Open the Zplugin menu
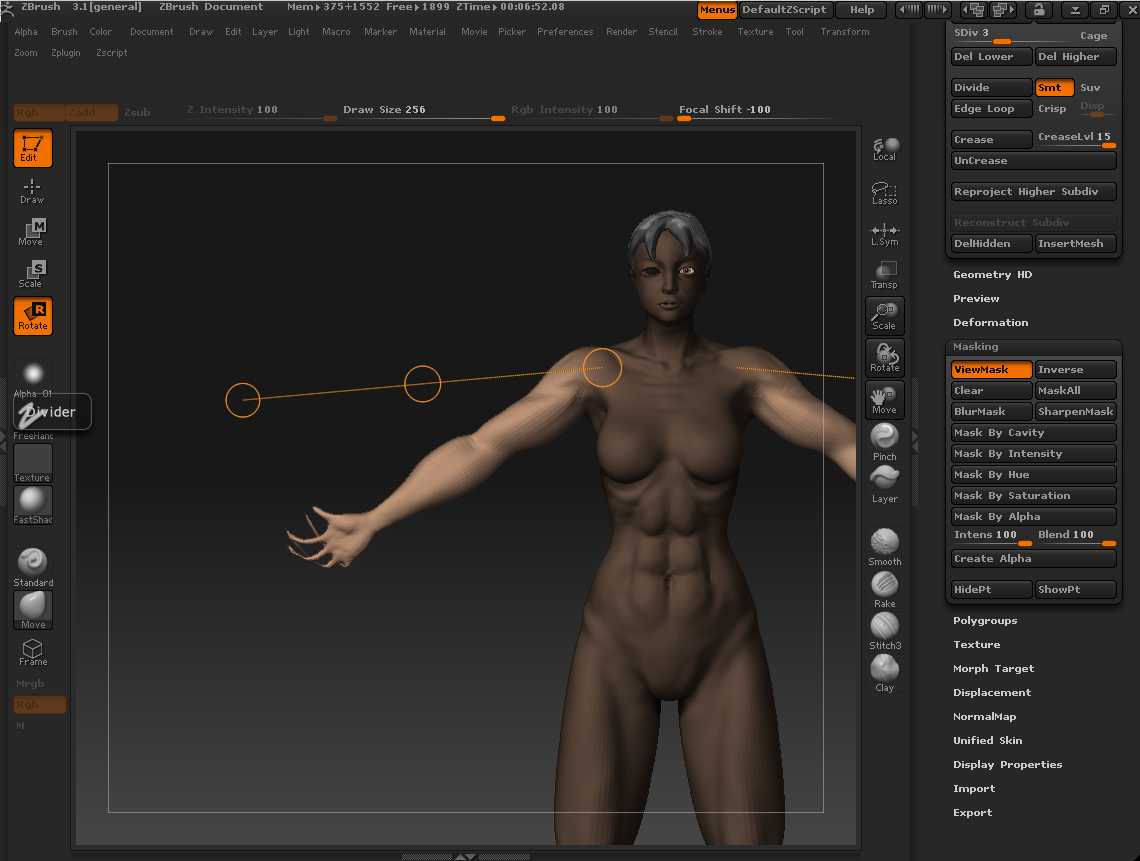Screen dimensions: 1140x861 pos(67,53)
